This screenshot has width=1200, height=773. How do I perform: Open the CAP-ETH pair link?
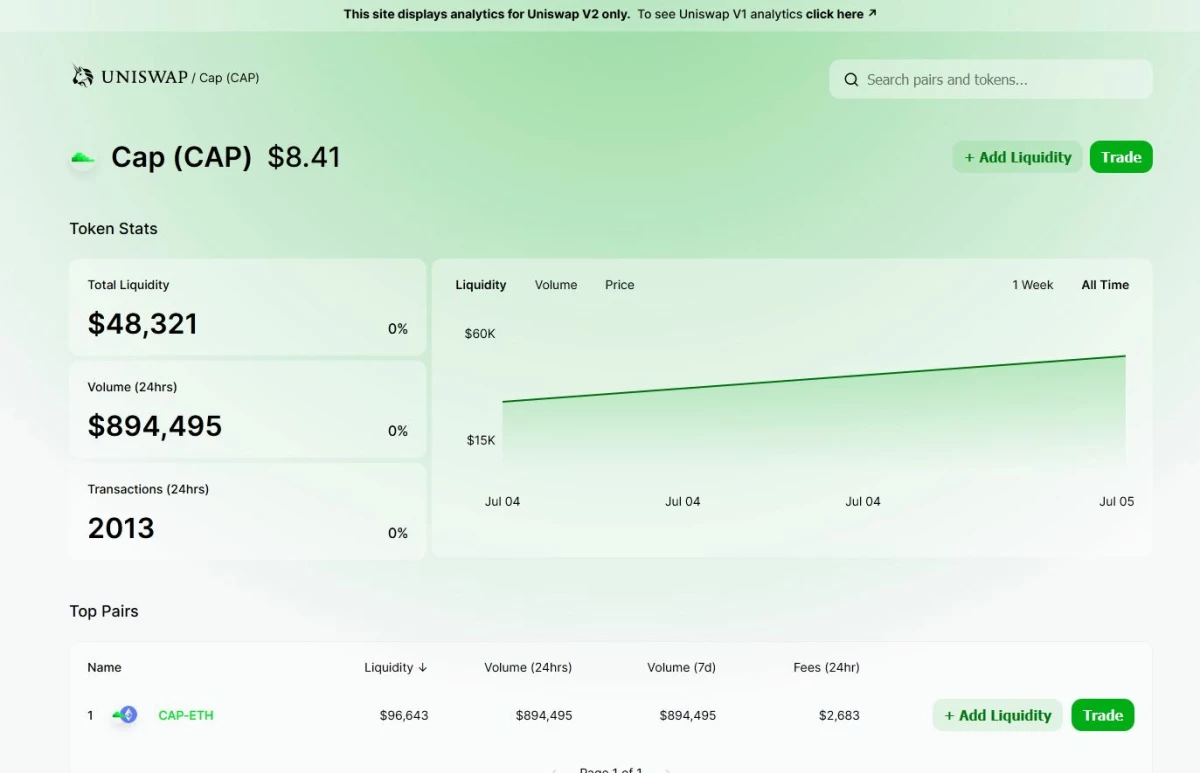click(186, 715)
